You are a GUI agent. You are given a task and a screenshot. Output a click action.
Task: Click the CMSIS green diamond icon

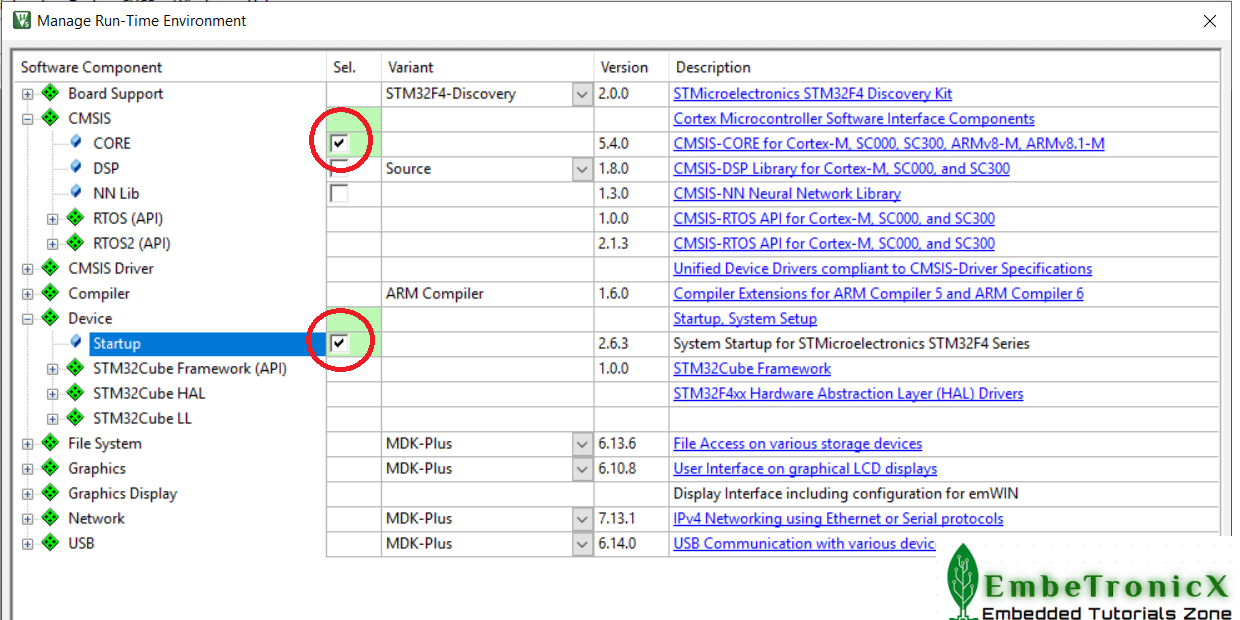pos(51,118)
